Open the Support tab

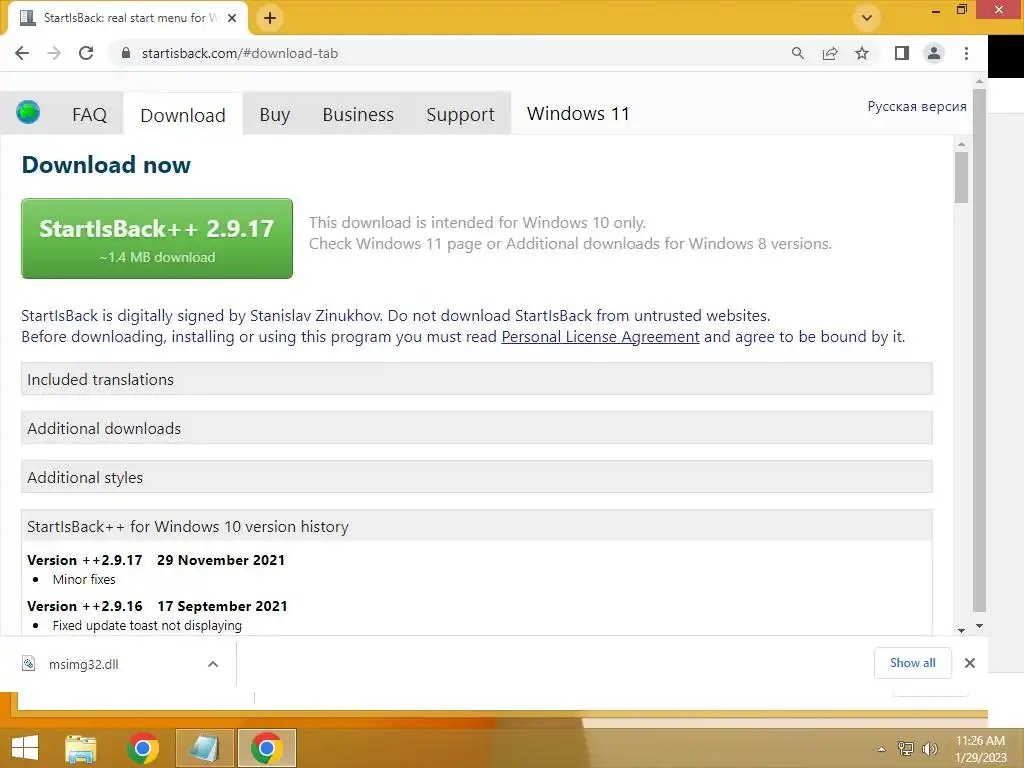(x=460, y=115)
